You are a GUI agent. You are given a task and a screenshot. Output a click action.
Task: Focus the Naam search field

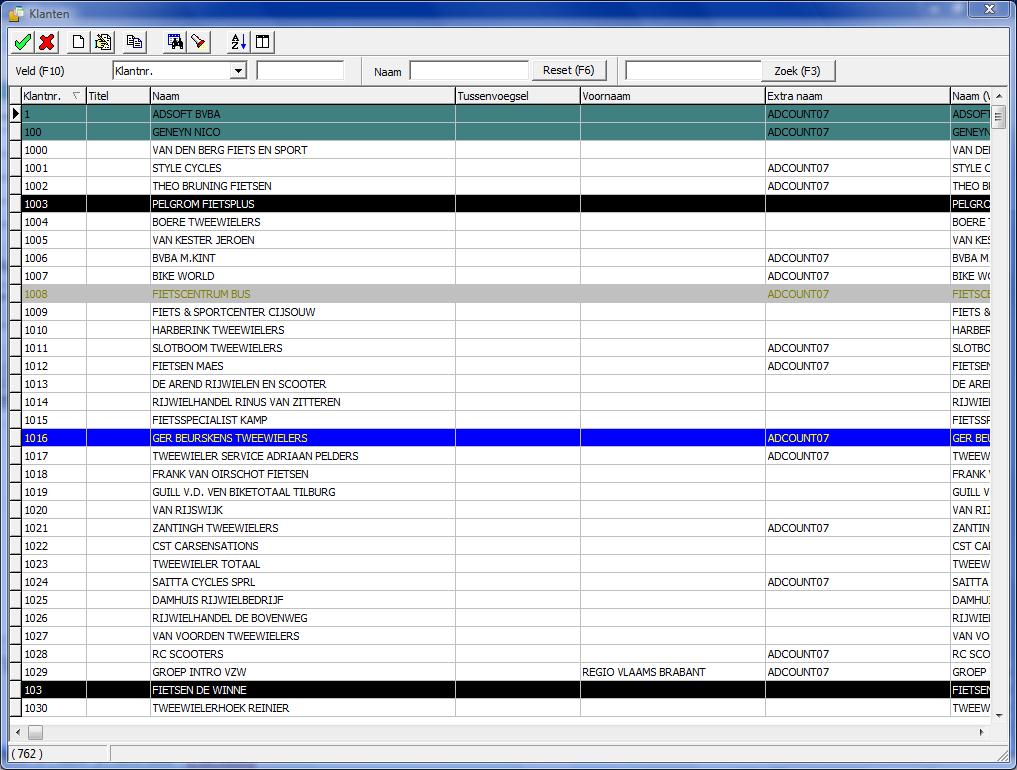tap(469, 71)
